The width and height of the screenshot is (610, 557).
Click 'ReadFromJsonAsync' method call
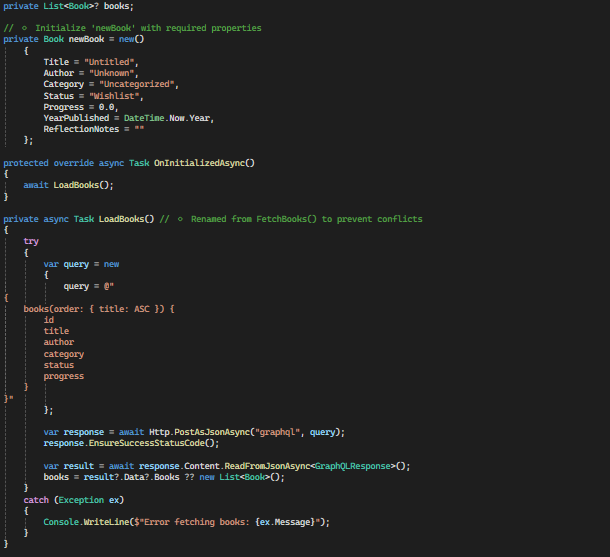pyautogui.click(x=267, y=466)
